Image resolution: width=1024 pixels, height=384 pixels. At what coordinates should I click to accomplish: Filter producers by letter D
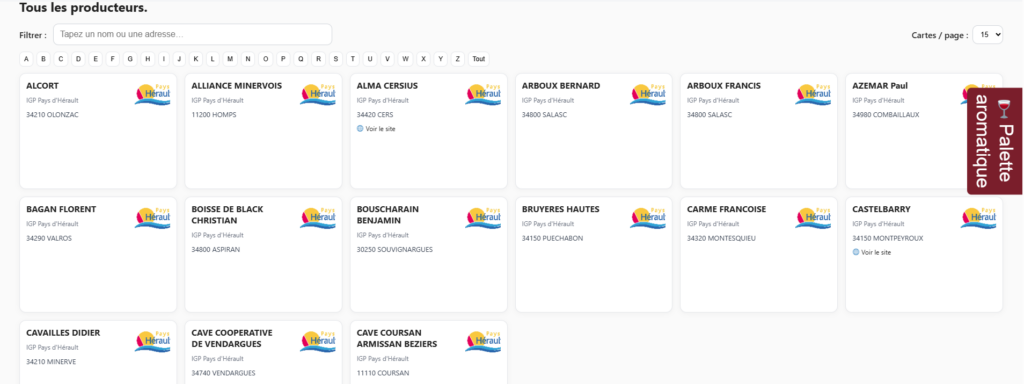pos(78,59)
